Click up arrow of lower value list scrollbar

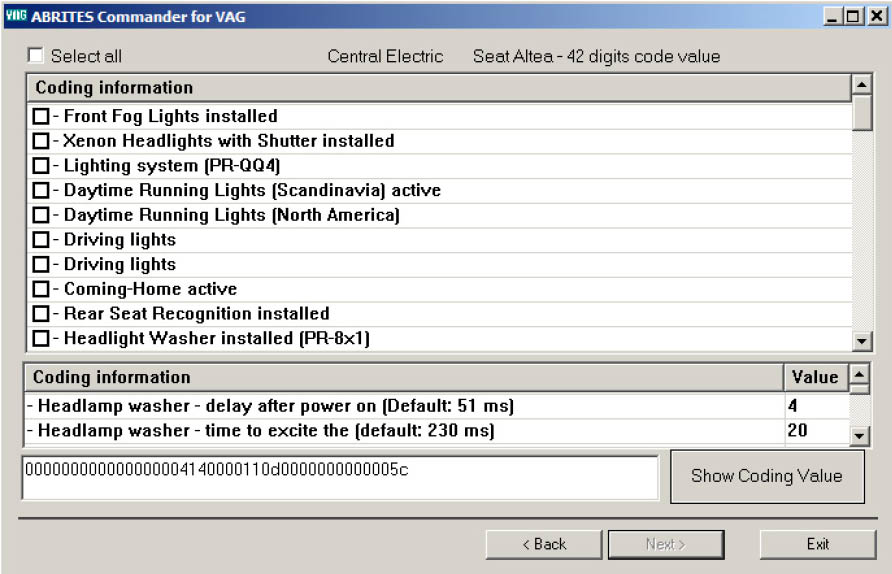point(859,376)
